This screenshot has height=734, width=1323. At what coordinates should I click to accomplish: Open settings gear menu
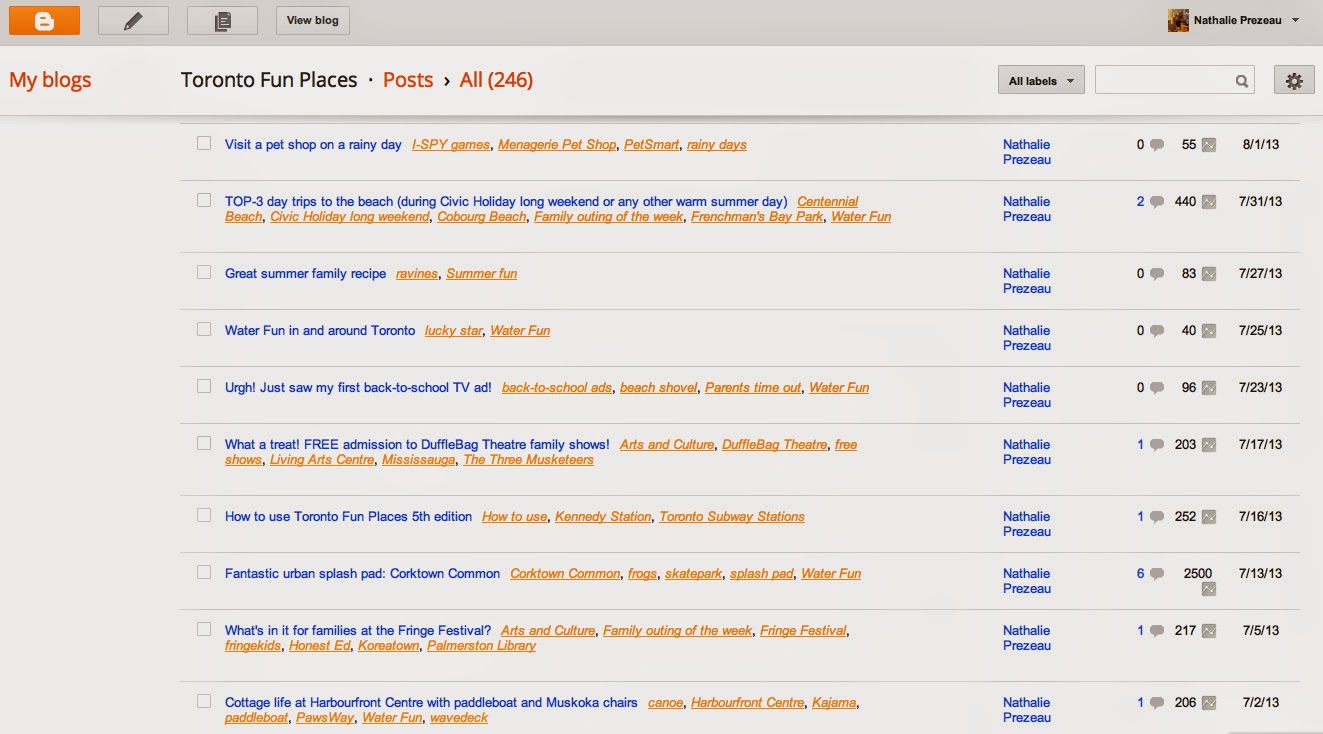tap(1294, 81)
